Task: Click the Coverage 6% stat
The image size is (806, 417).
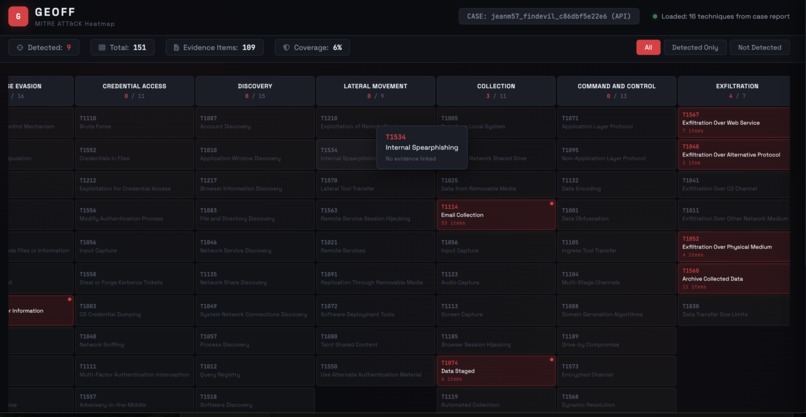Action: (x=312, y=47)
